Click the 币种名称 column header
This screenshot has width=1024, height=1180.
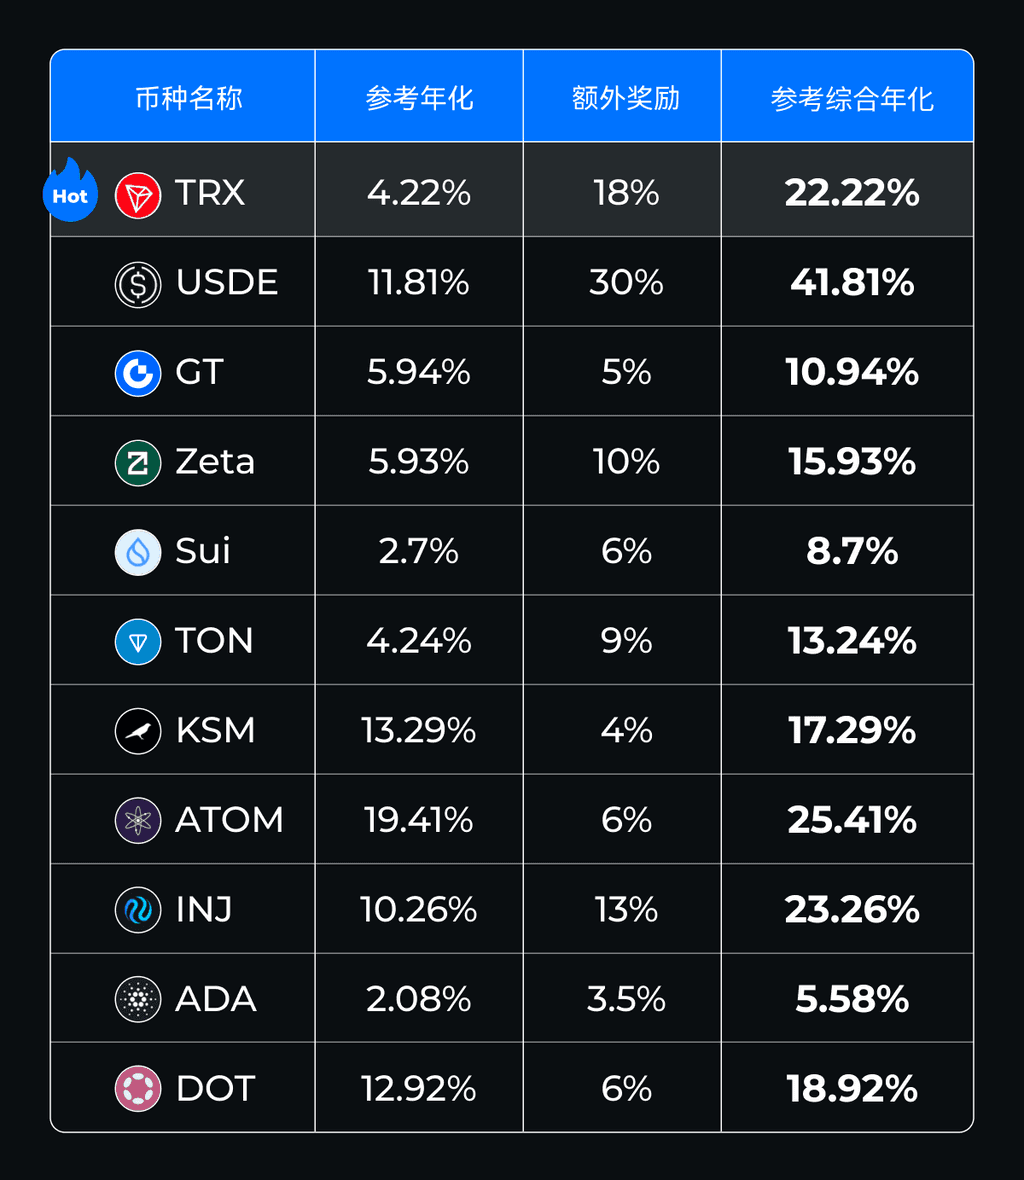pos(189,99)
